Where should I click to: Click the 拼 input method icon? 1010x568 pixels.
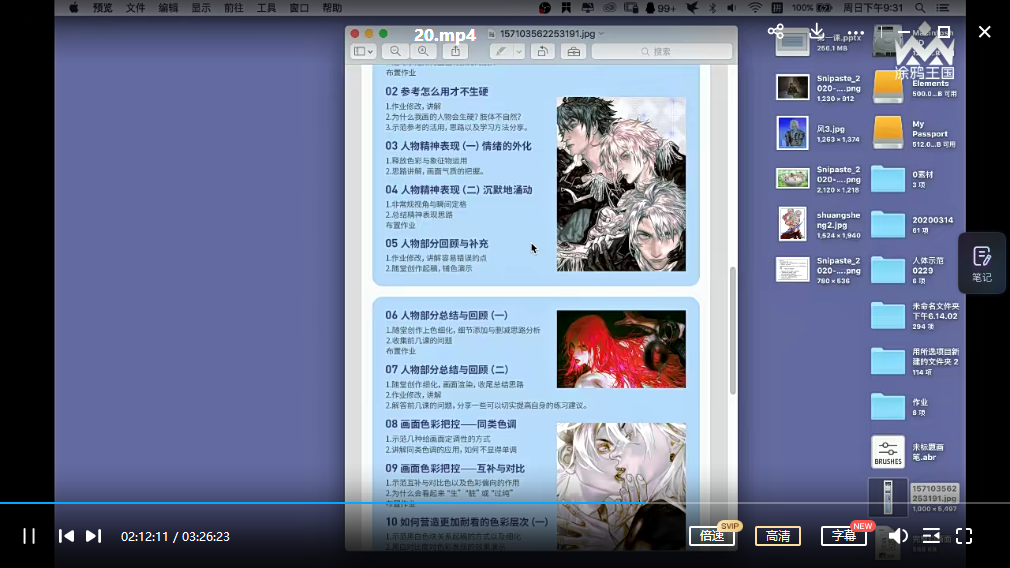(777, 8)
